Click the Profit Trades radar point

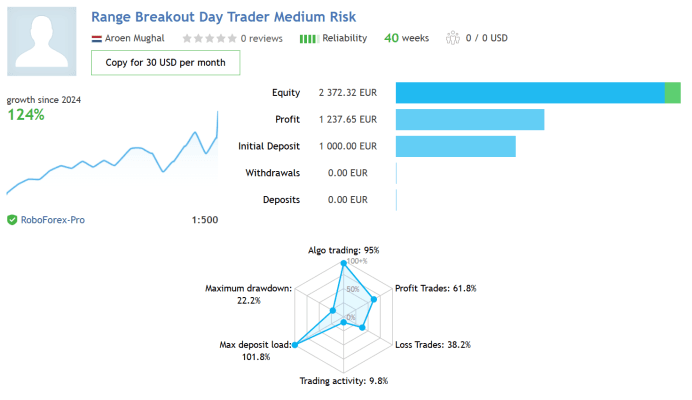click(374, 299)
